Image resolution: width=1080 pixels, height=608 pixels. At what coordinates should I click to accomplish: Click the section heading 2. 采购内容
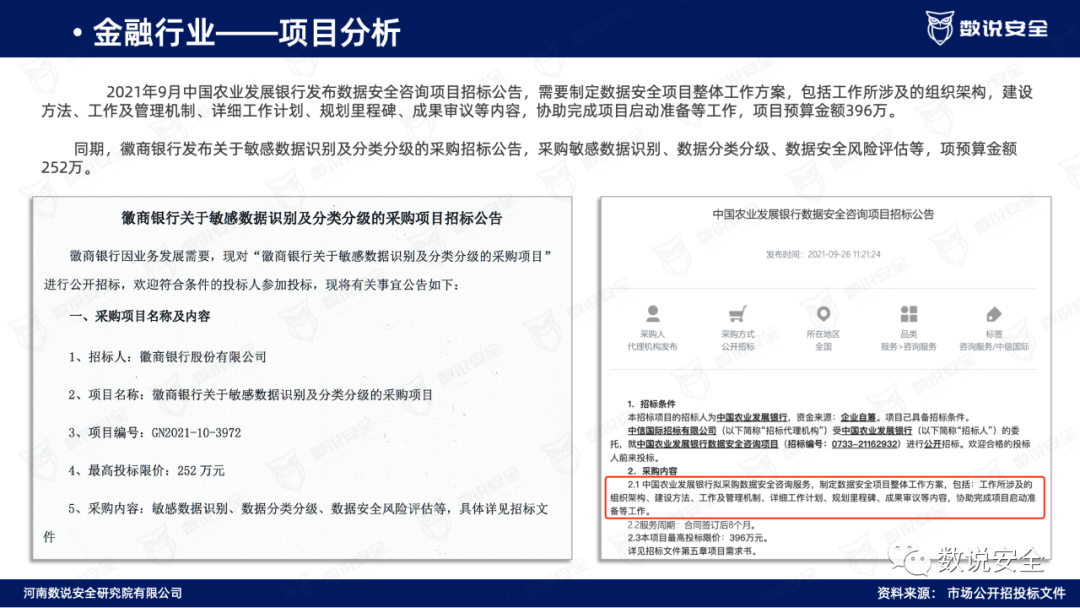(x=652, y=471)
